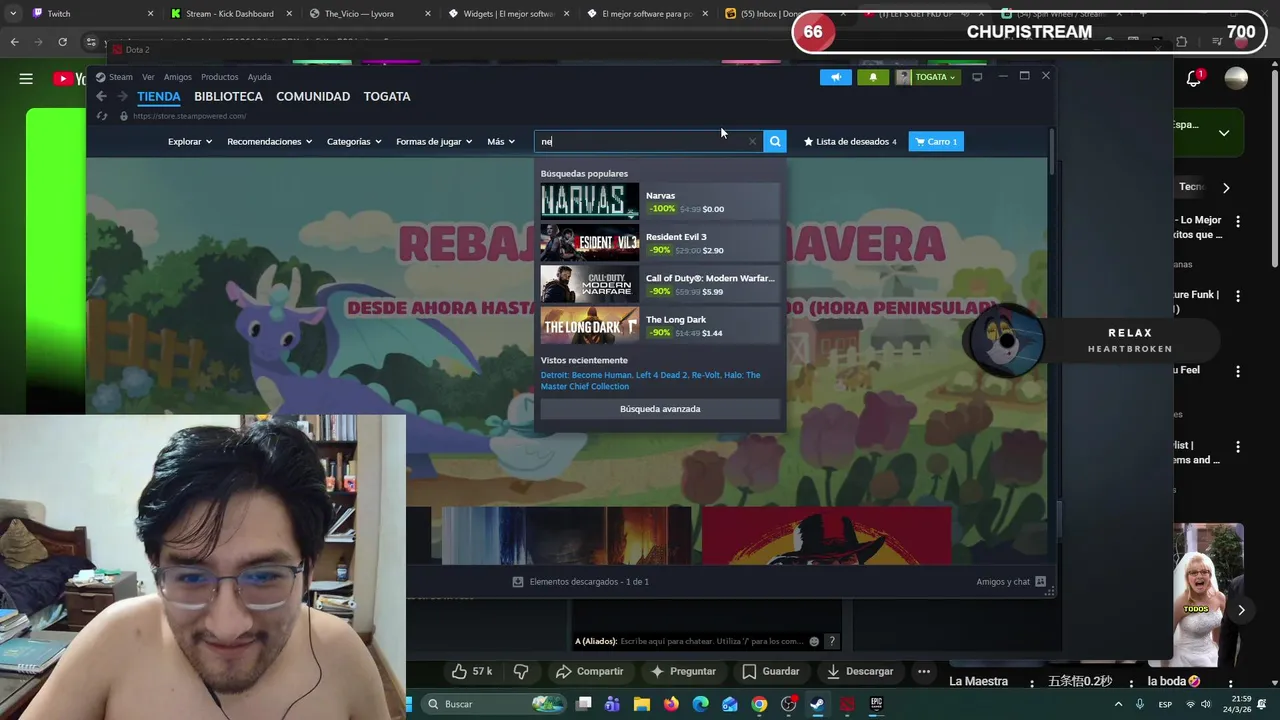Viewport: 1280px width, 720px height.
Task: Open Google Chrome from the taskbar
Action: pyautogui.click(x=759, y=704)
